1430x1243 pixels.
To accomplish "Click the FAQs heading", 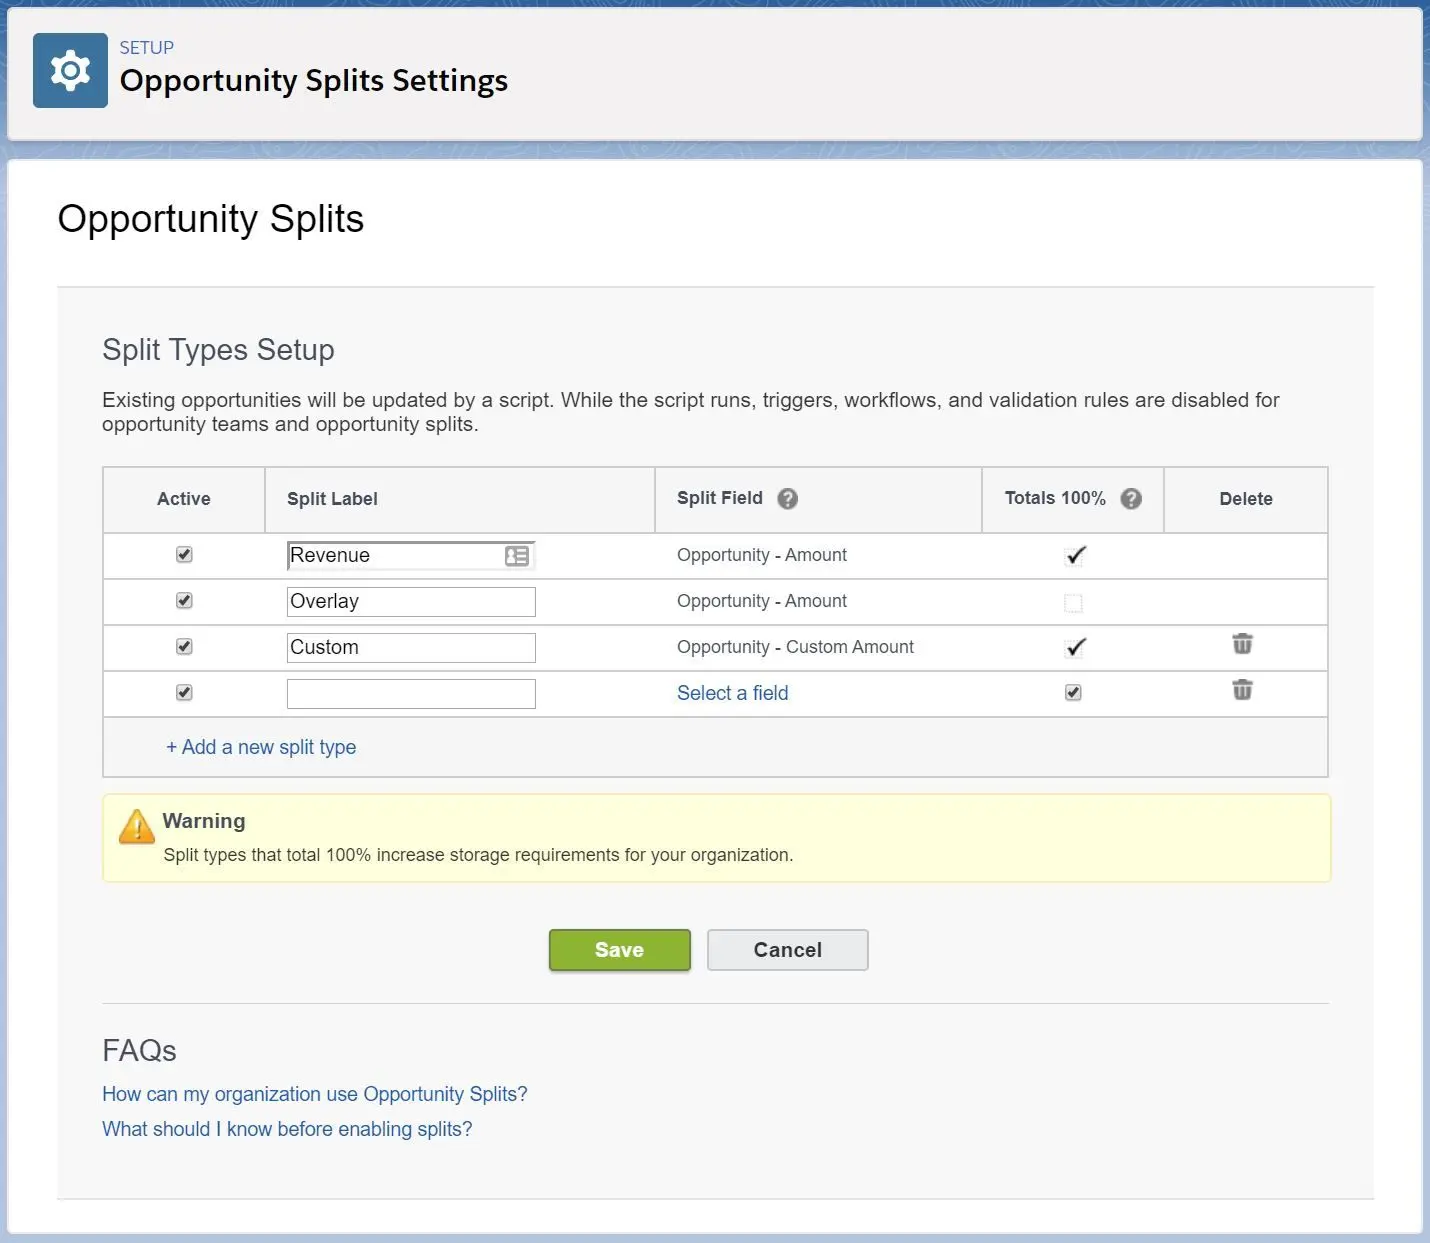I will coord(139,1050).
